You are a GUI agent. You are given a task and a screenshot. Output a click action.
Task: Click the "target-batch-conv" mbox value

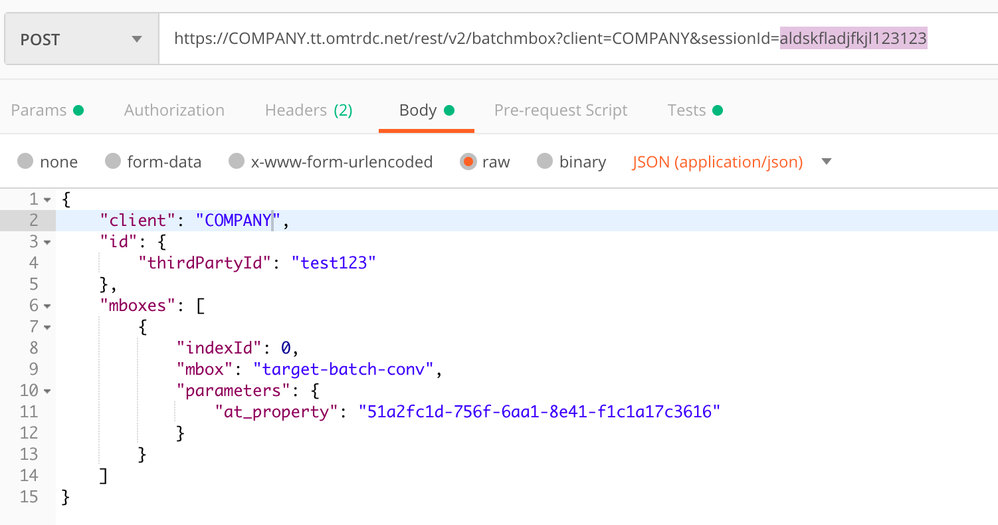tap(345, 369)
